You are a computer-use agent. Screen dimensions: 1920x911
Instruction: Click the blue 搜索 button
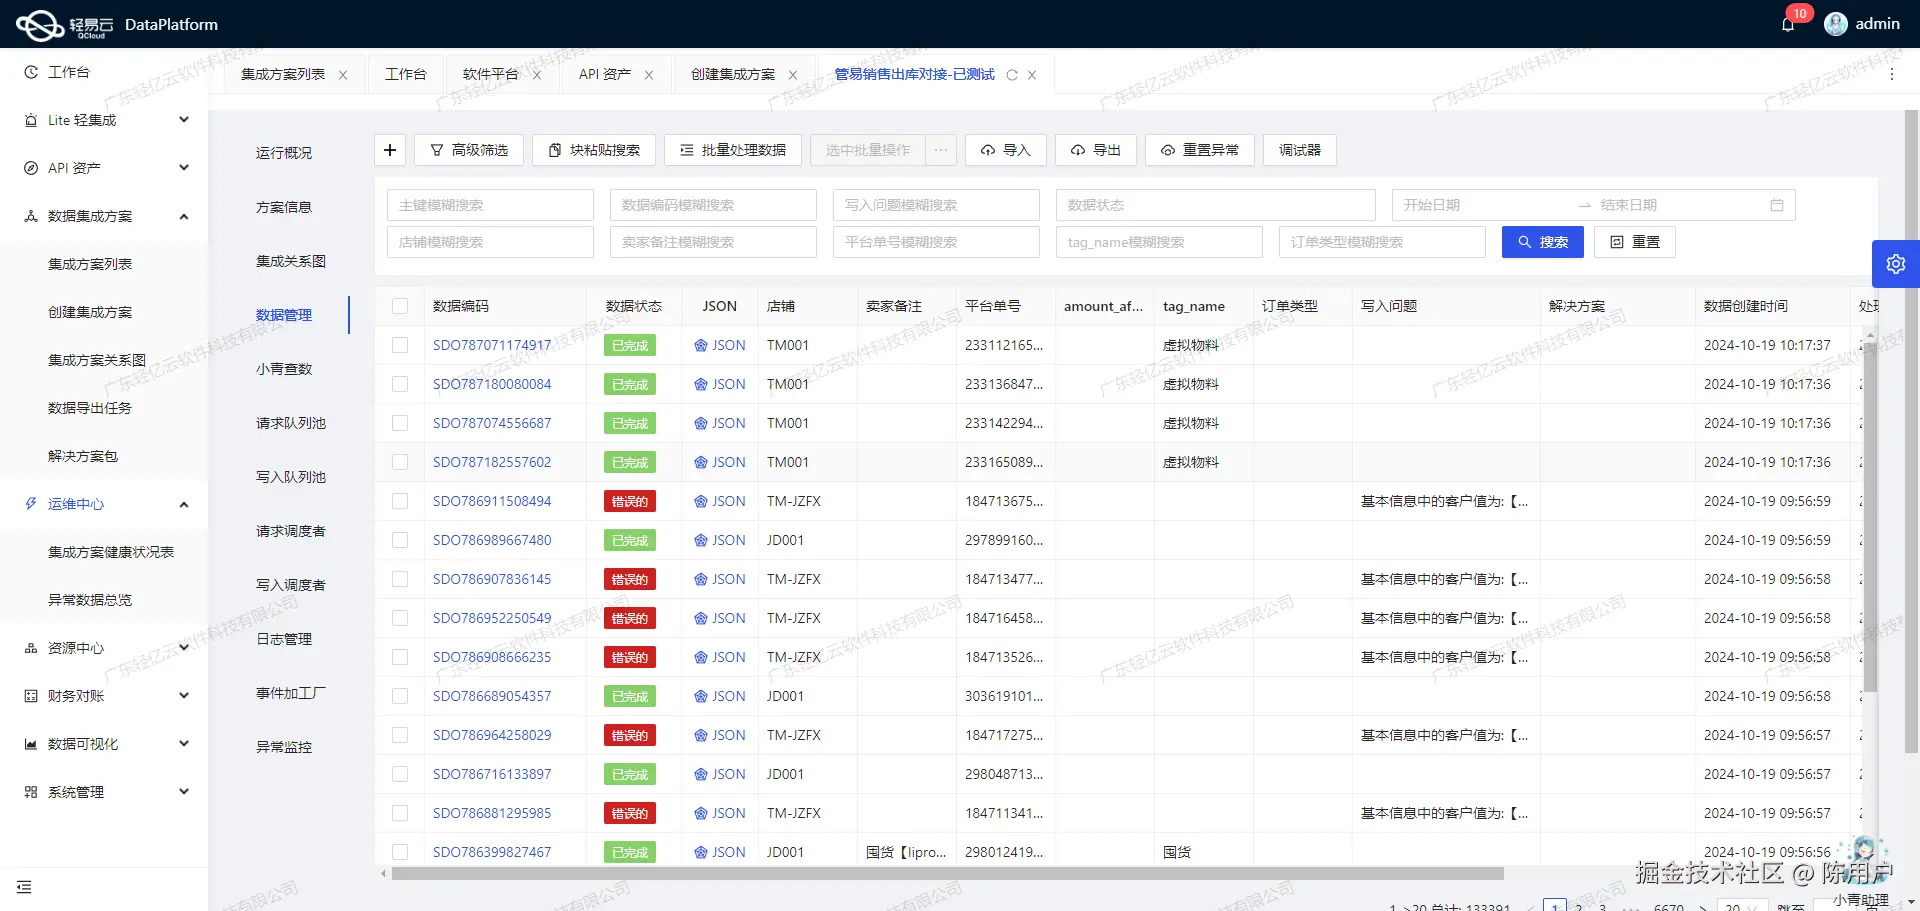pyautogui.click(x=1542, y=242)
